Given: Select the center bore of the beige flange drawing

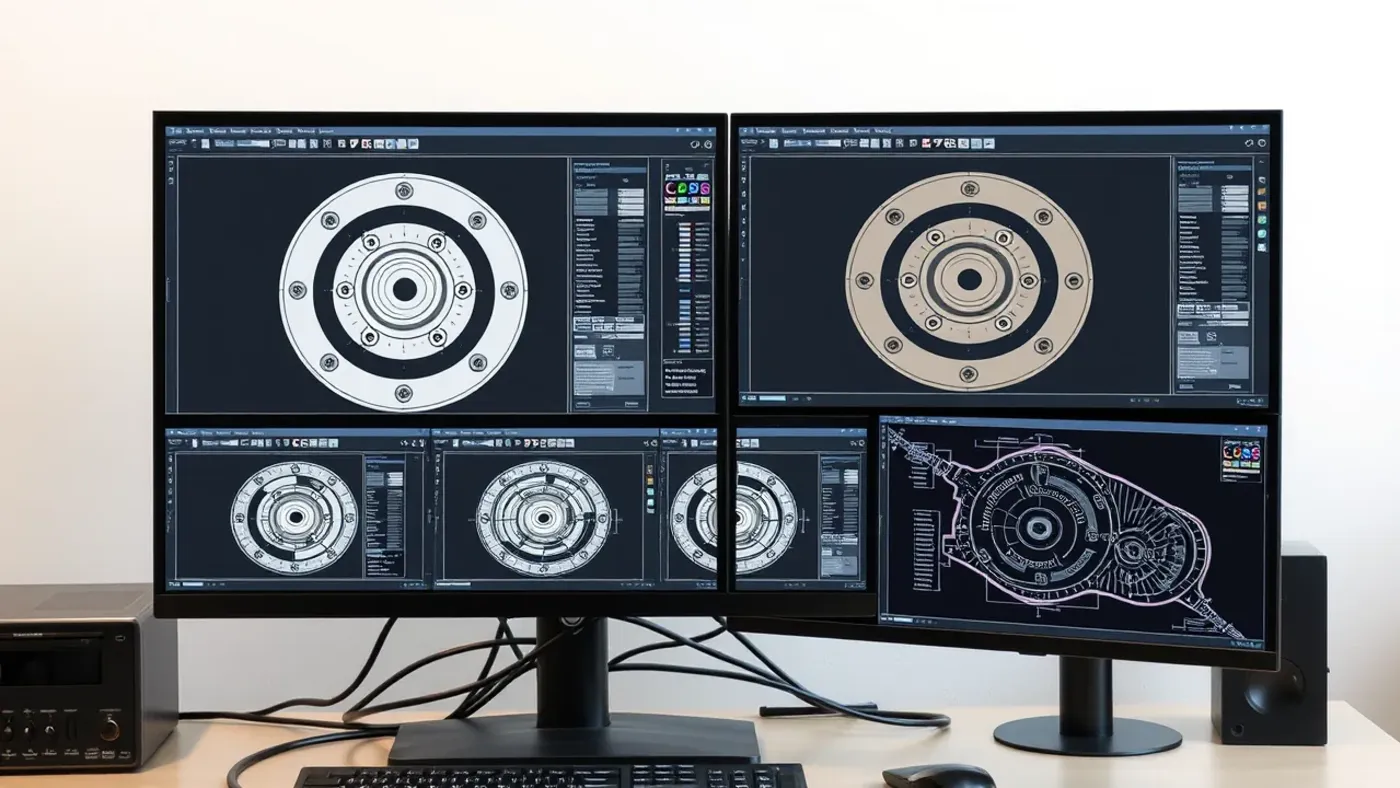Looking at the screenshot, I should tap(969, 280).
